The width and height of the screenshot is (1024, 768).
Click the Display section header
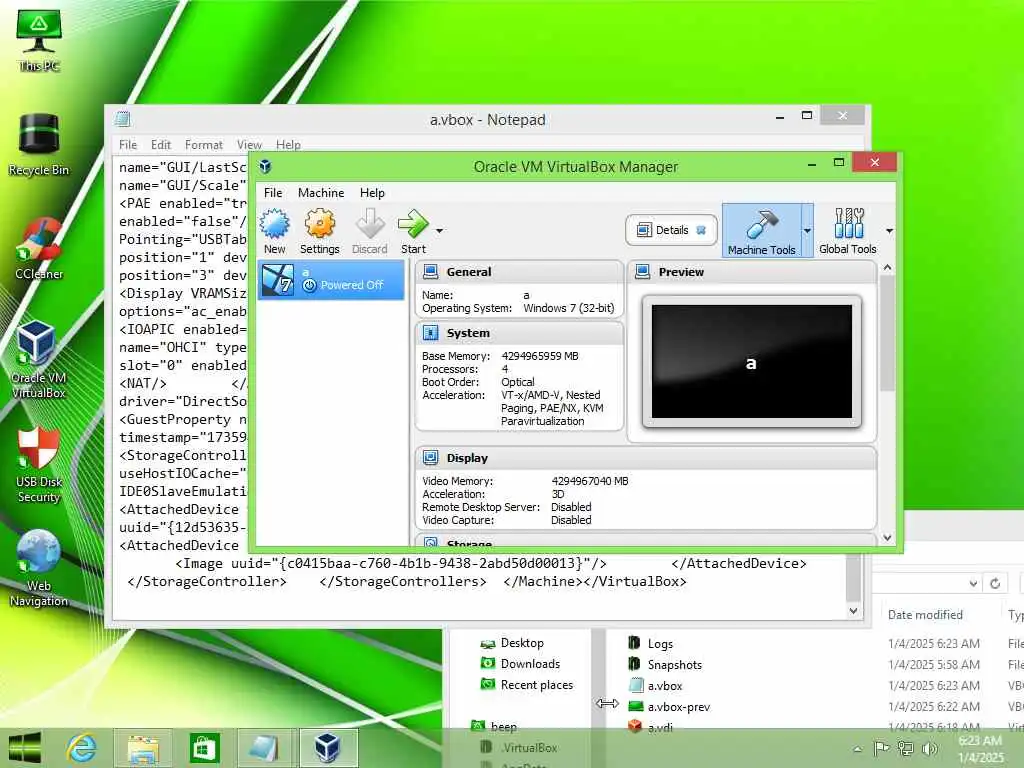pyautogui.click(x=645, y=458)
